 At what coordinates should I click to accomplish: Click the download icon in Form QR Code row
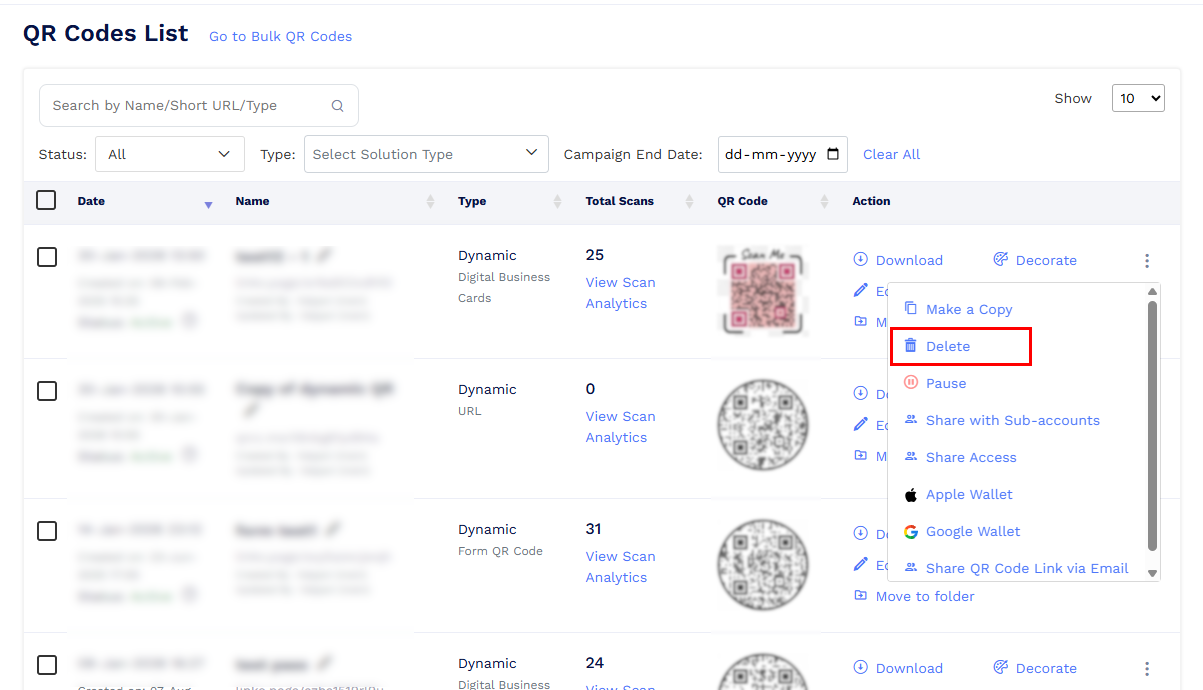(860, 534)
